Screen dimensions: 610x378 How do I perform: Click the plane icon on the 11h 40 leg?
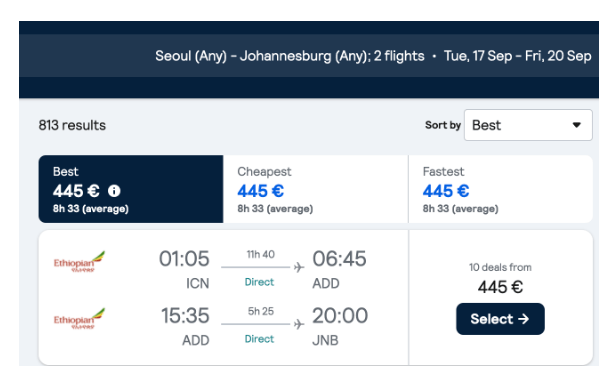(299, 267)
